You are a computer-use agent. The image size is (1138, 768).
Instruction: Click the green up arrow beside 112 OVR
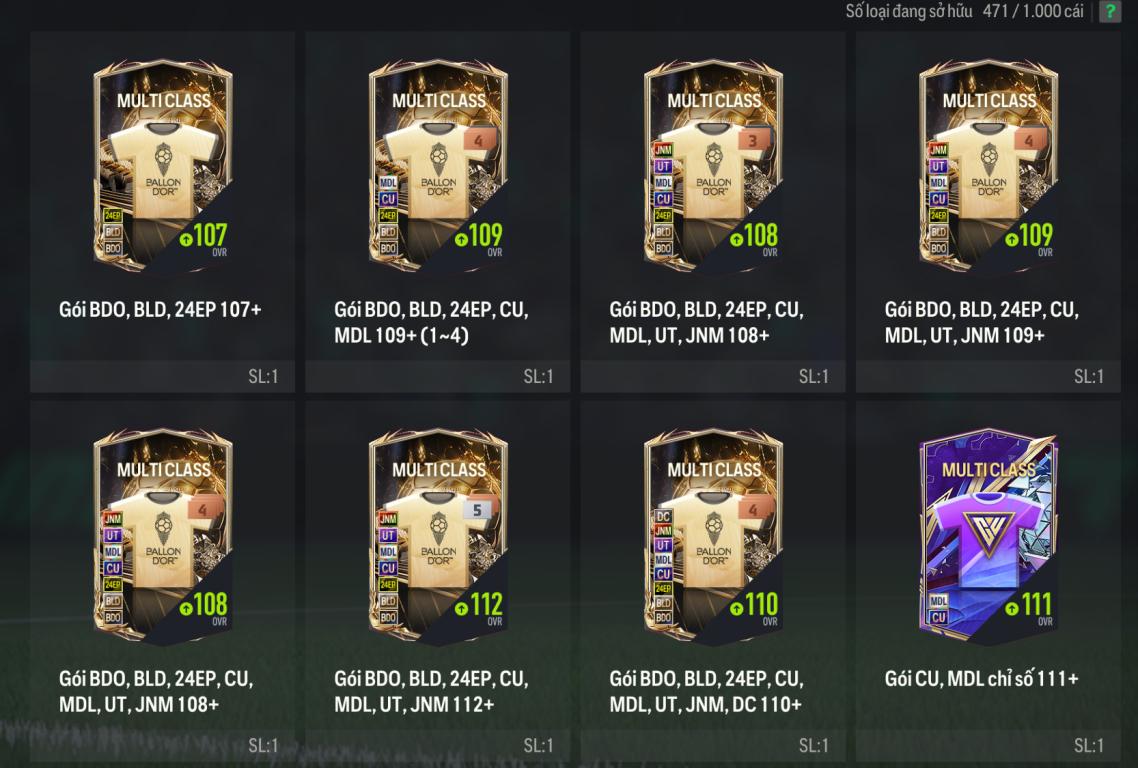point(461,608)
